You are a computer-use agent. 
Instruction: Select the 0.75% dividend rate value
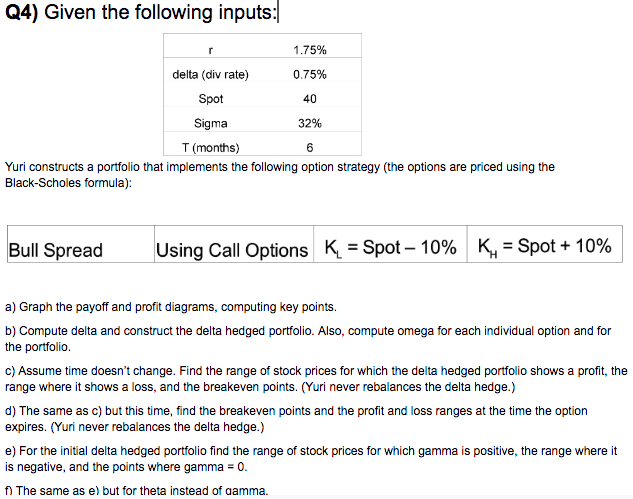pyautogui.click(x=310, y=75)
